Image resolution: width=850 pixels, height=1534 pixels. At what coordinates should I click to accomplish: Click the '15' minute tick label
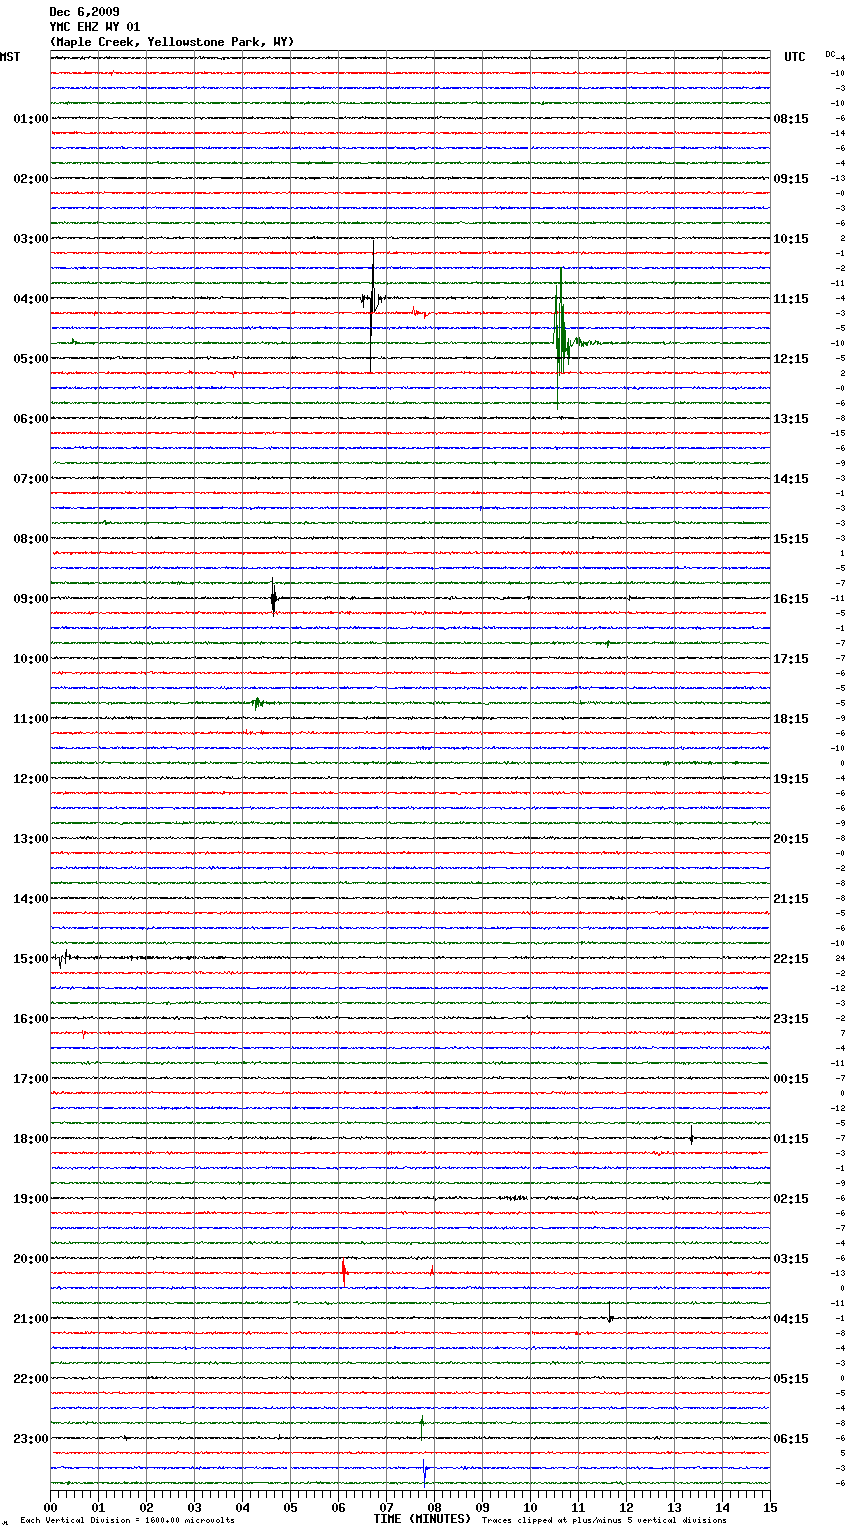tap(769, 1507)
